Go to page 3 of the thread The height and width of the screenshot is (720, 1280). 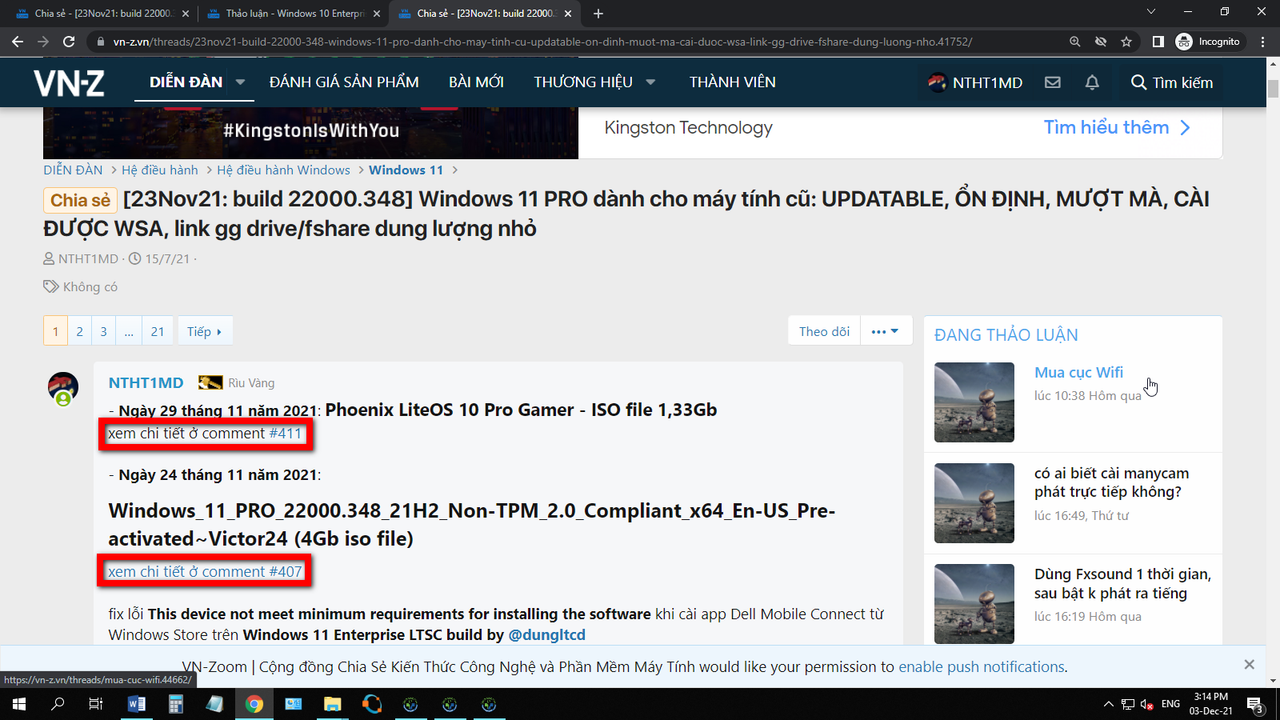coord(103,331)
